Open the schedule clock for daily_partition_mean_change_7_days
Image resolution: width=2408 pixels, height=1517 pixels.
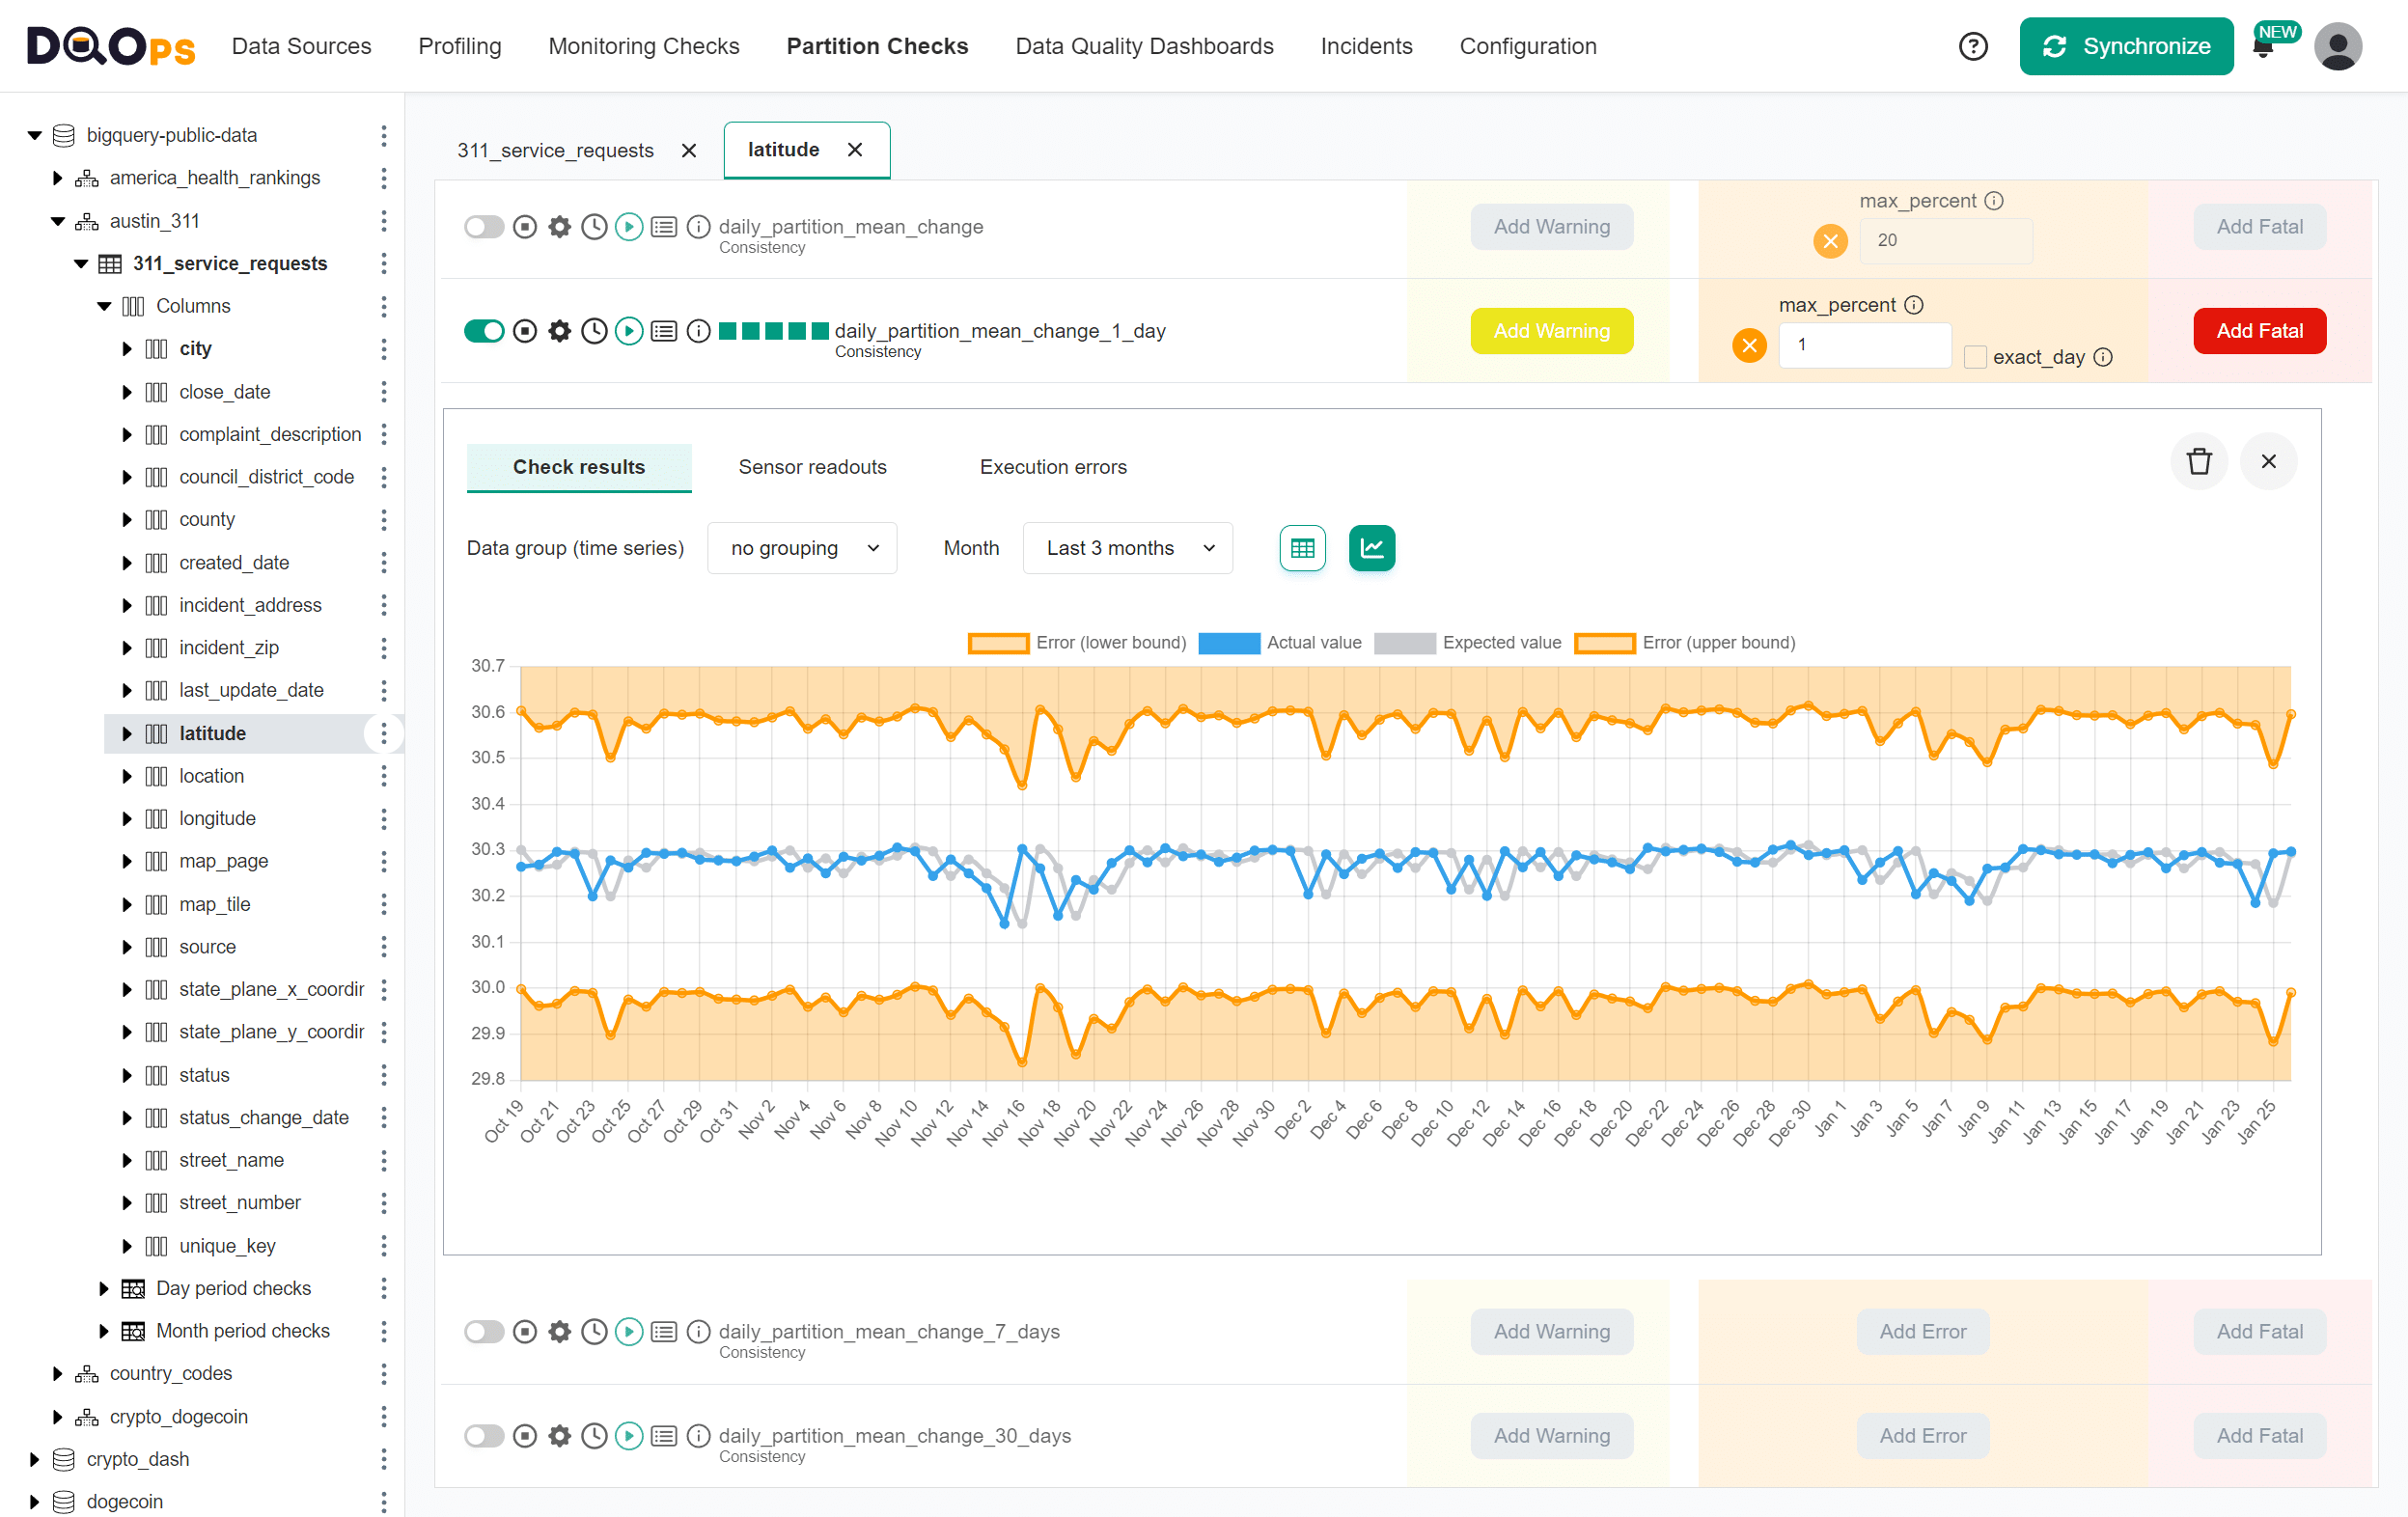[594, 1331]
